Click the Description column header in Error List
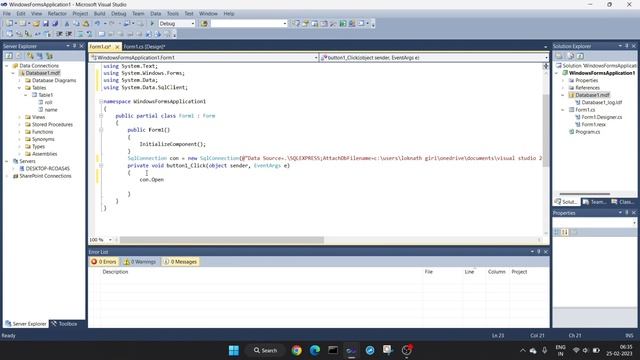The width and height of the screenshot is (640, 360). [115, 272]
